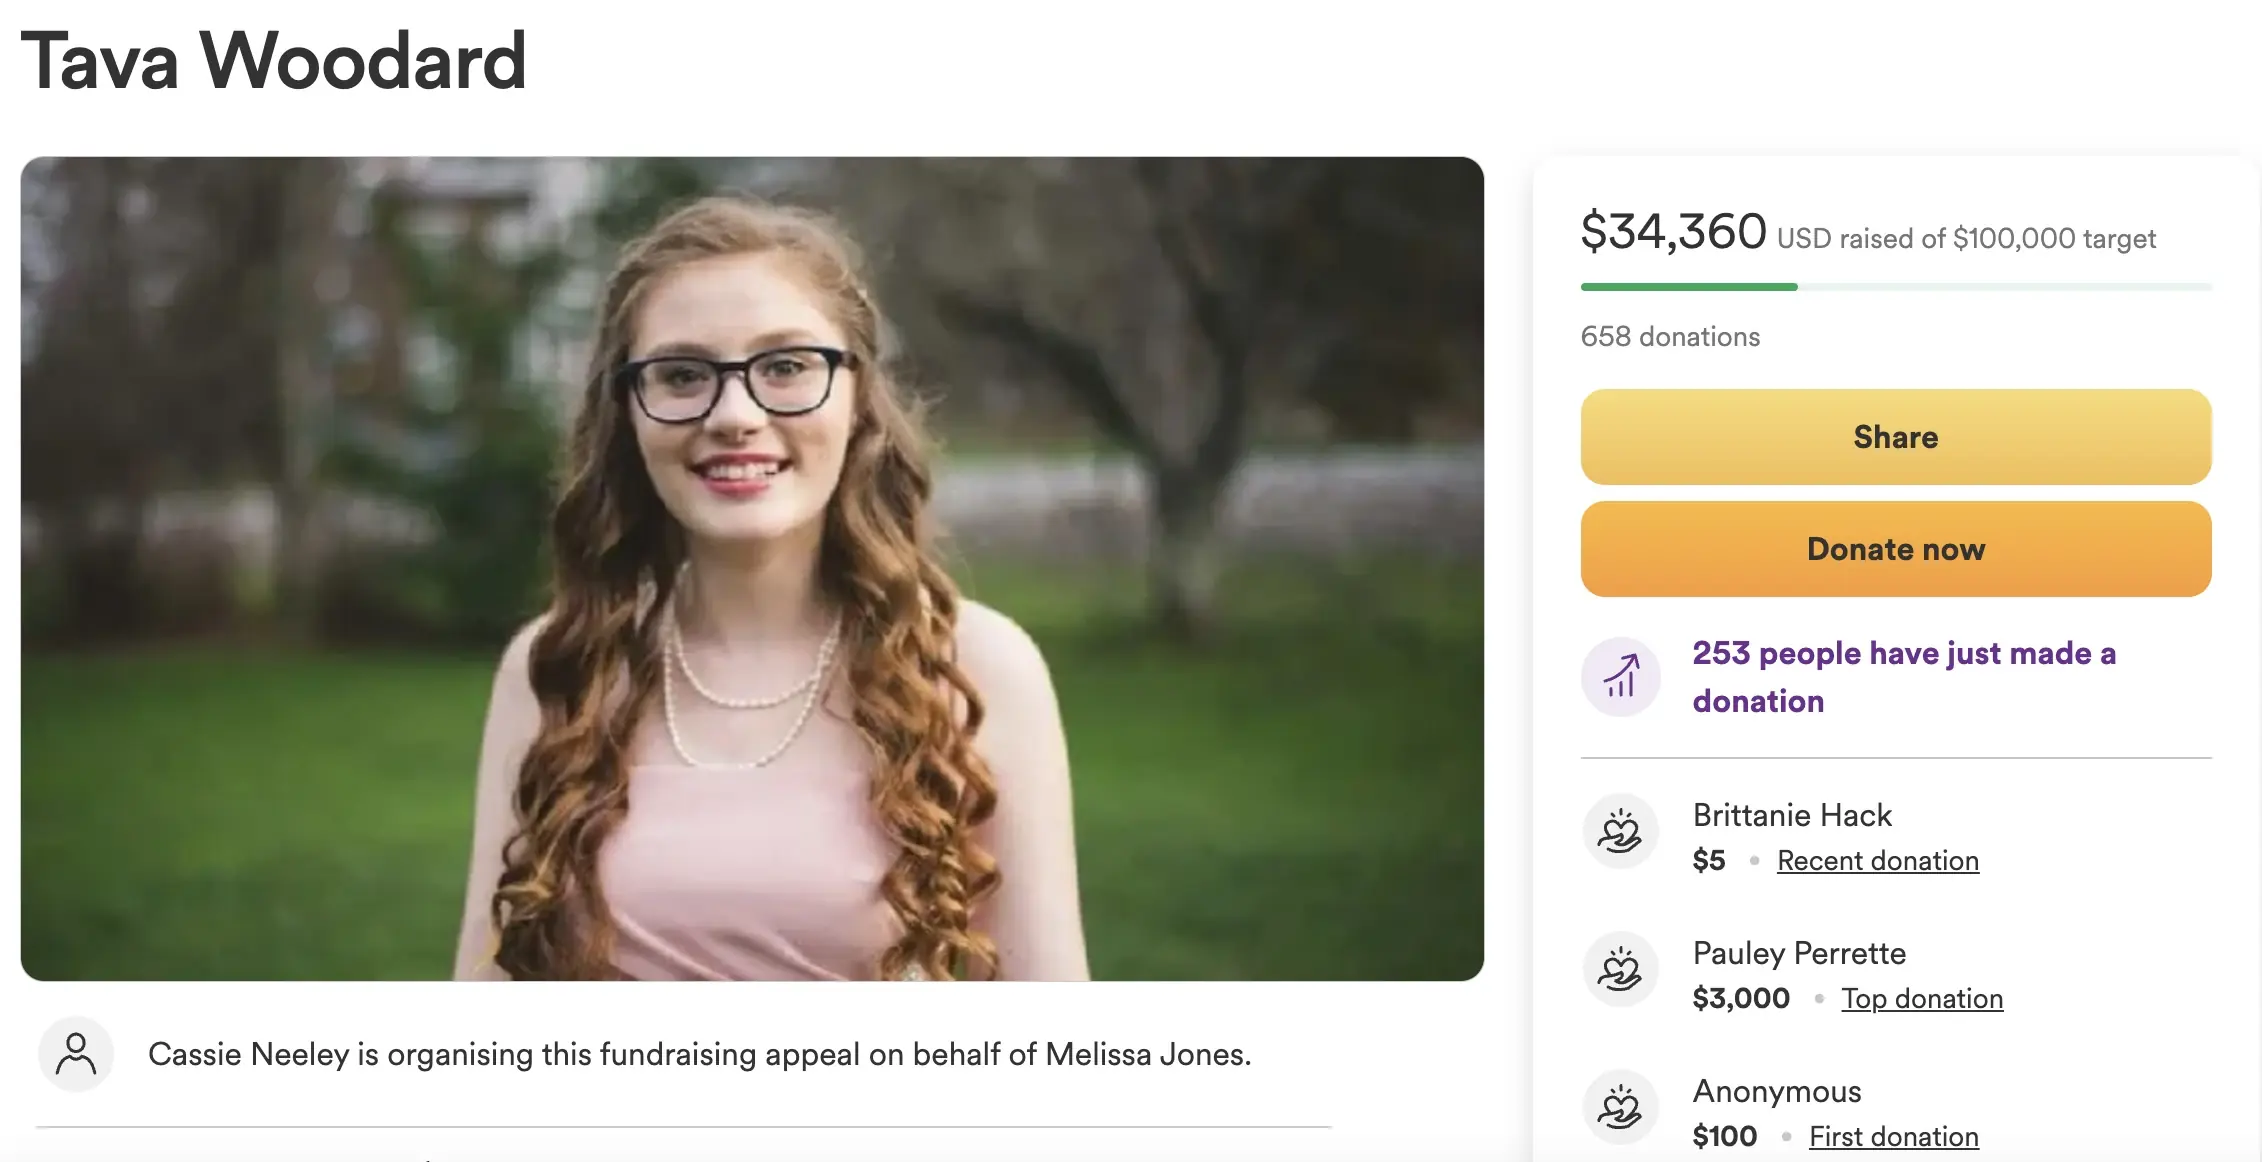2262x1162 pixels.
Task: Click the donor name Pauley Perrette
Action: 1799,953
